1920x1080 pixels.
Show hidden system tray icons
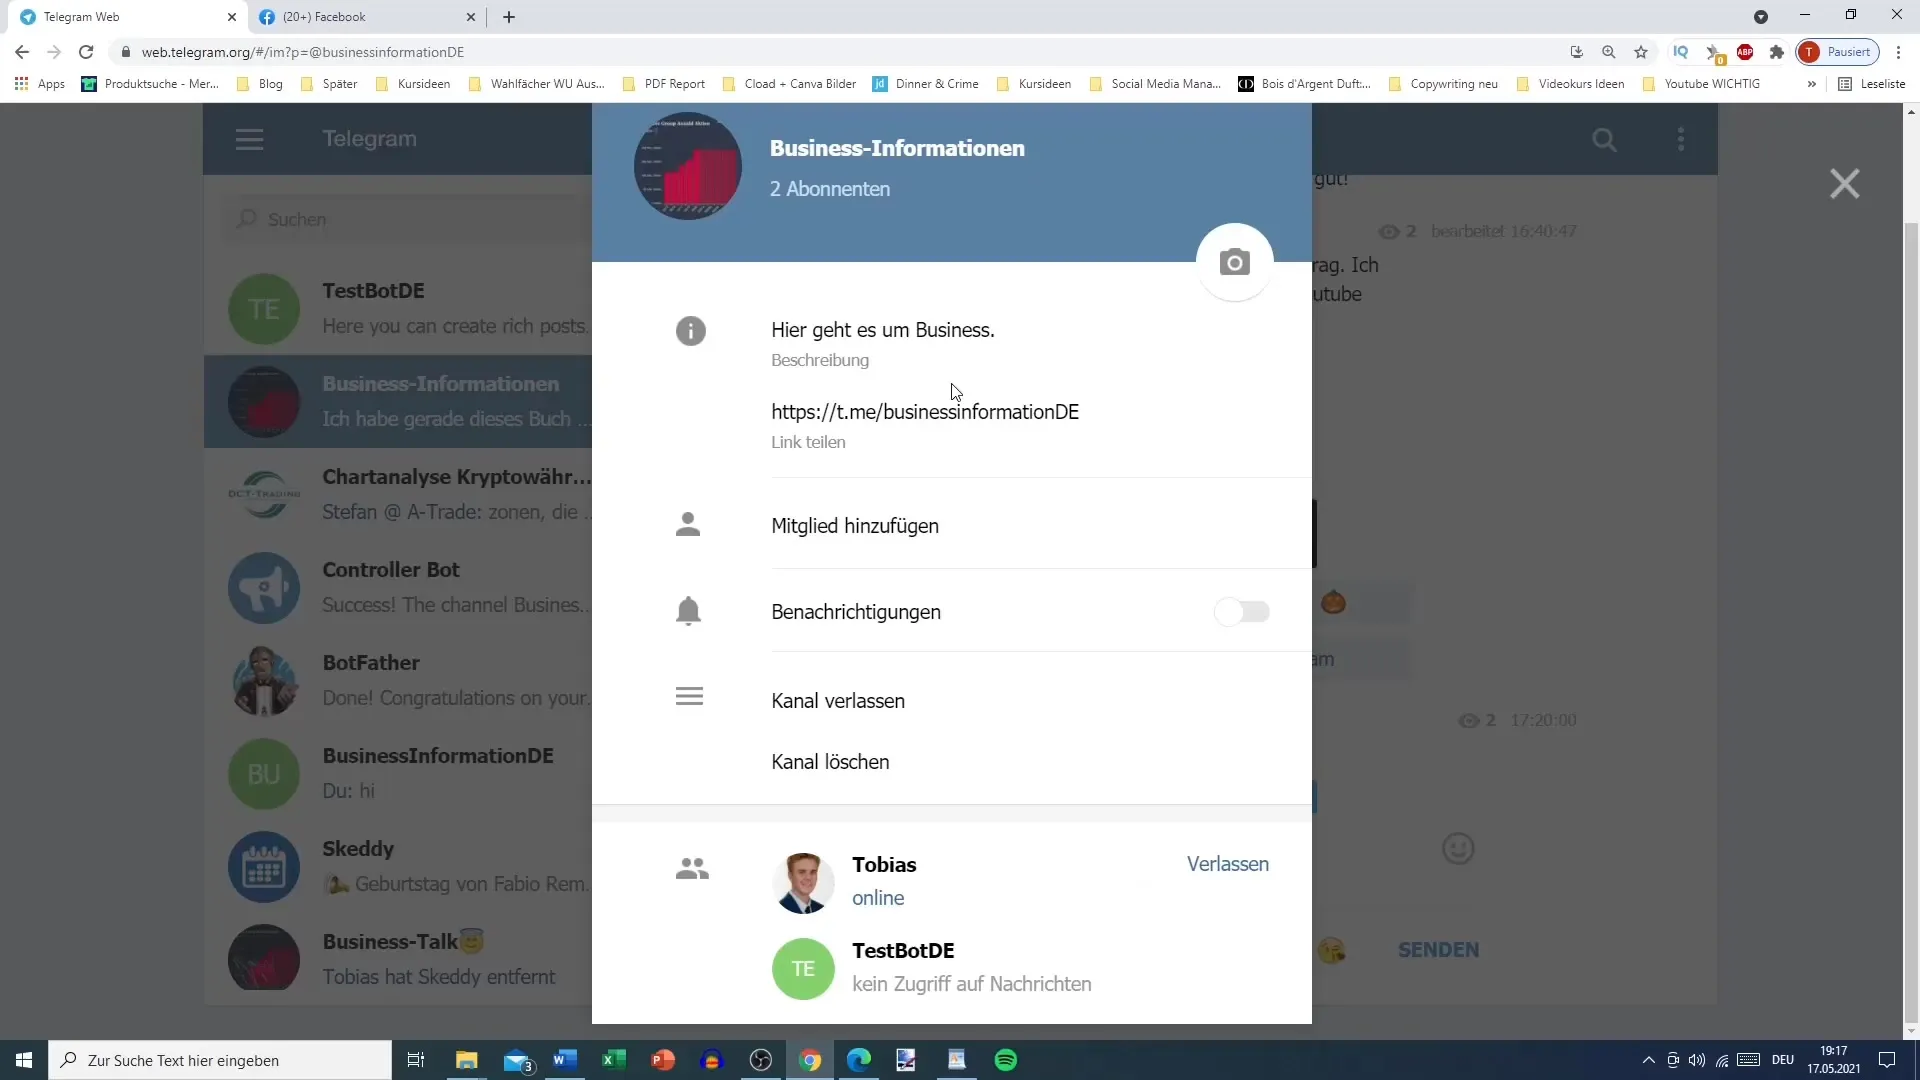tap(1649, 1060)
